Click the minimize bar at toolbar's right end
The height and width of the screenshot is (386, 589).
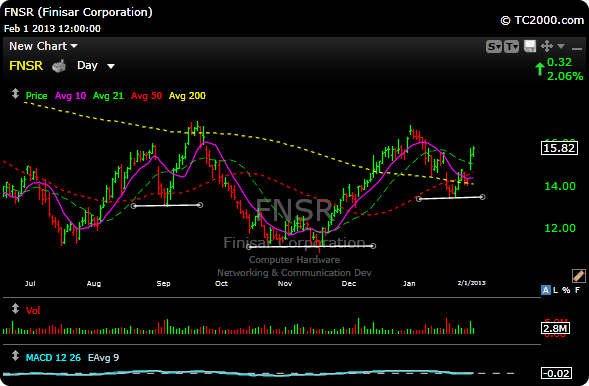coord(576,48)
